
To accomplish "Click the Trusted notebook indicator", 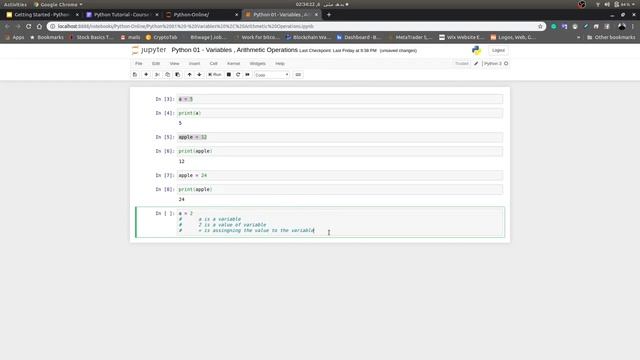I will pos(462,64).
